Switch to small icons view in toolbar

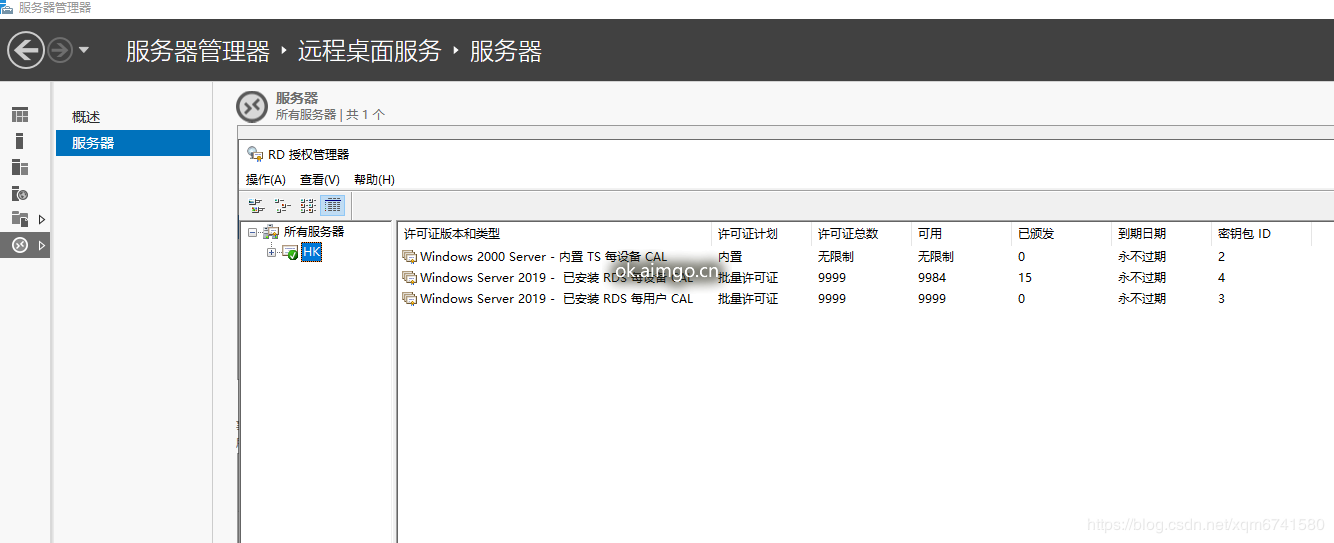283,206
